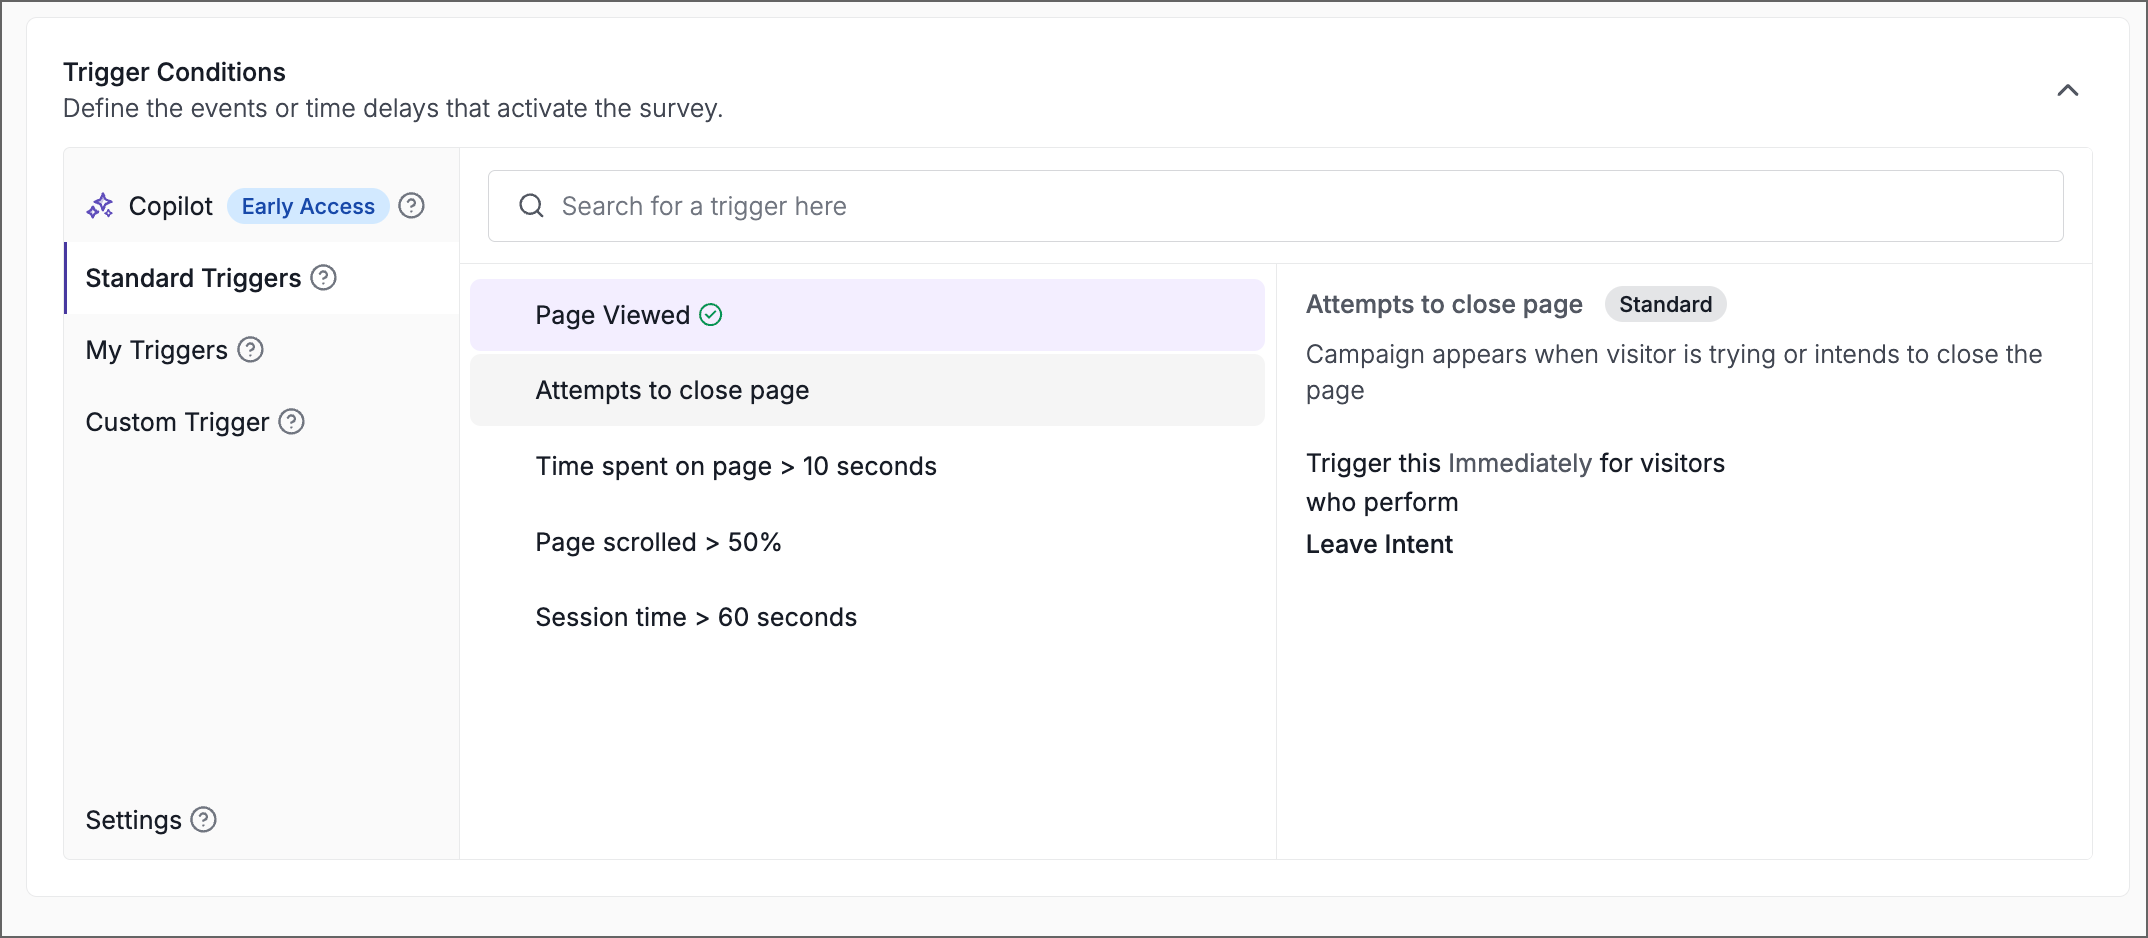Click the Standard Triggers help icon
2148x938 pixels.
323,279
